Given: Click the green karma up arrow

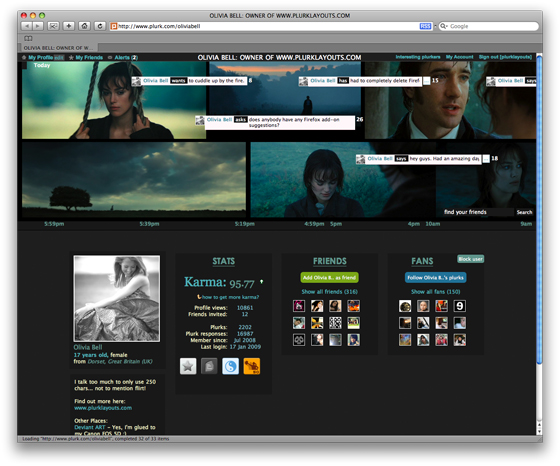Looking at the screenshot, I should click(261, 282).
